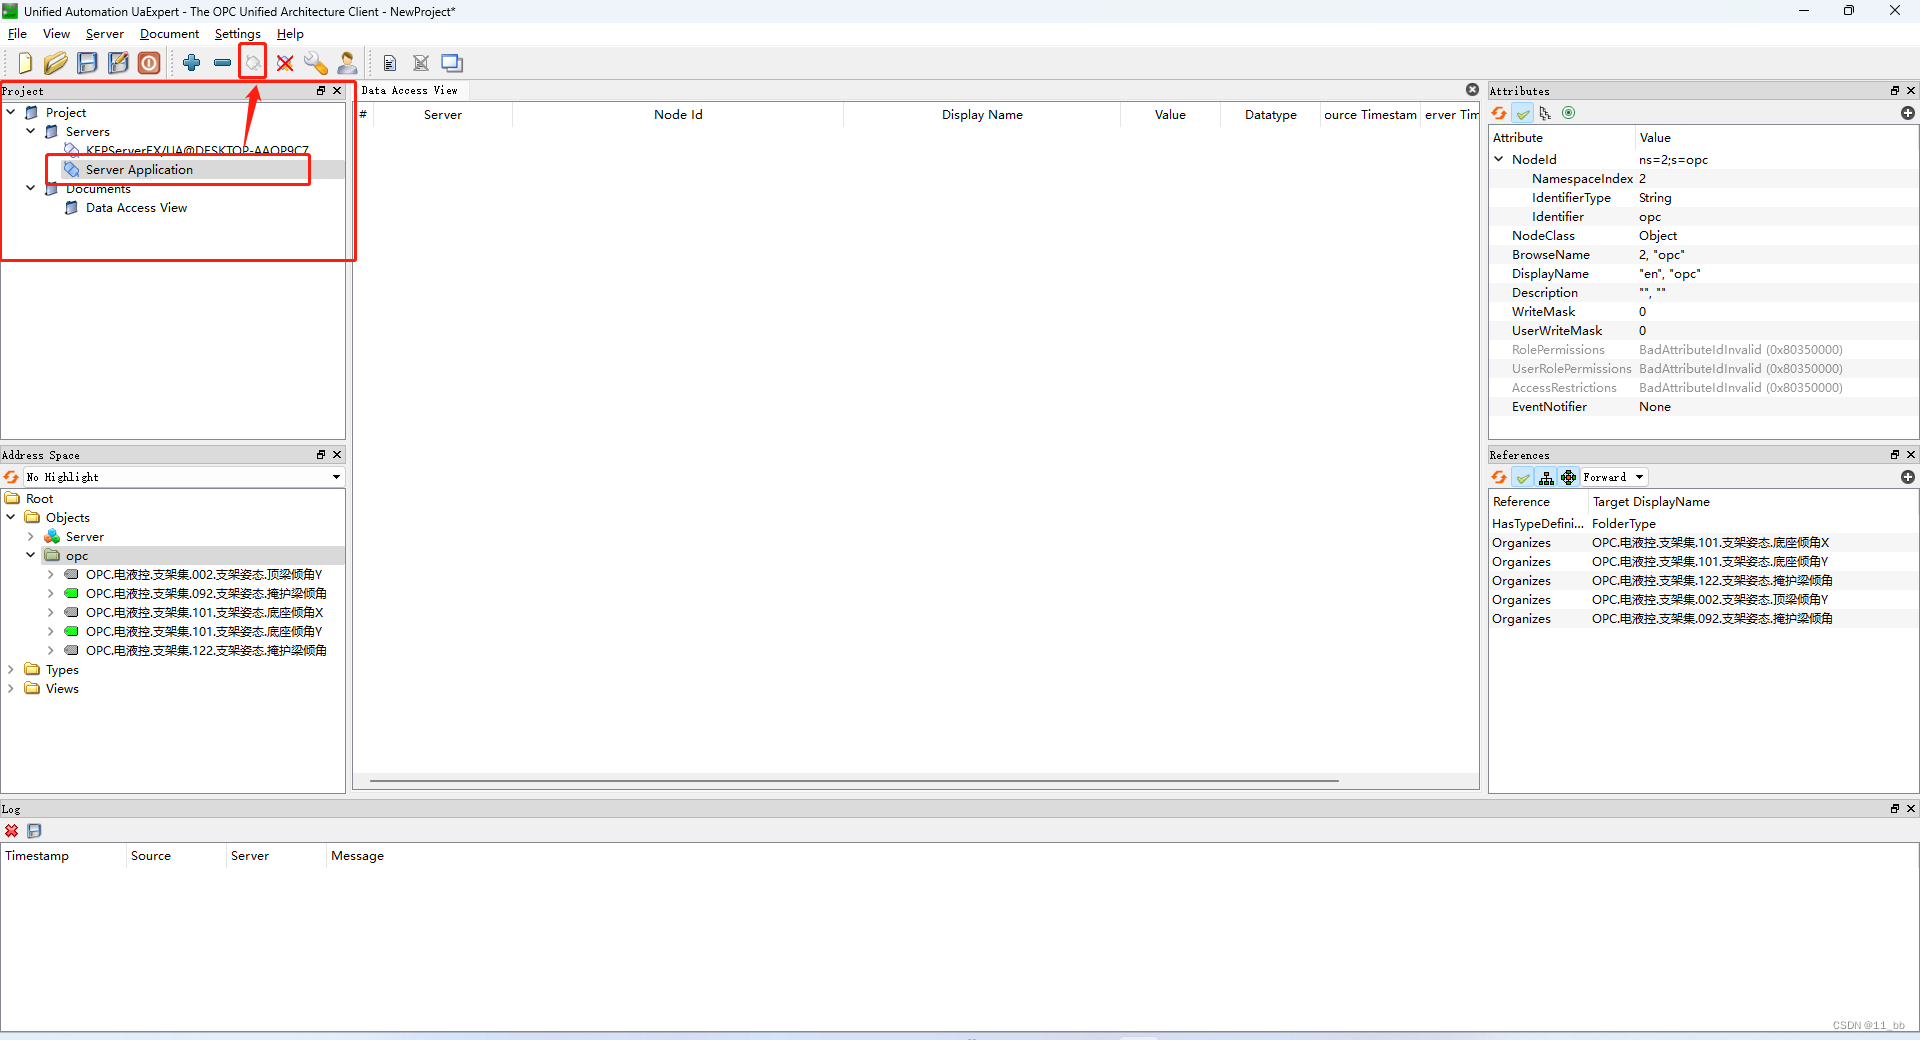1920x1040 pixels.
Task: Collapse the Project tree root
Action: pos(11,112)
